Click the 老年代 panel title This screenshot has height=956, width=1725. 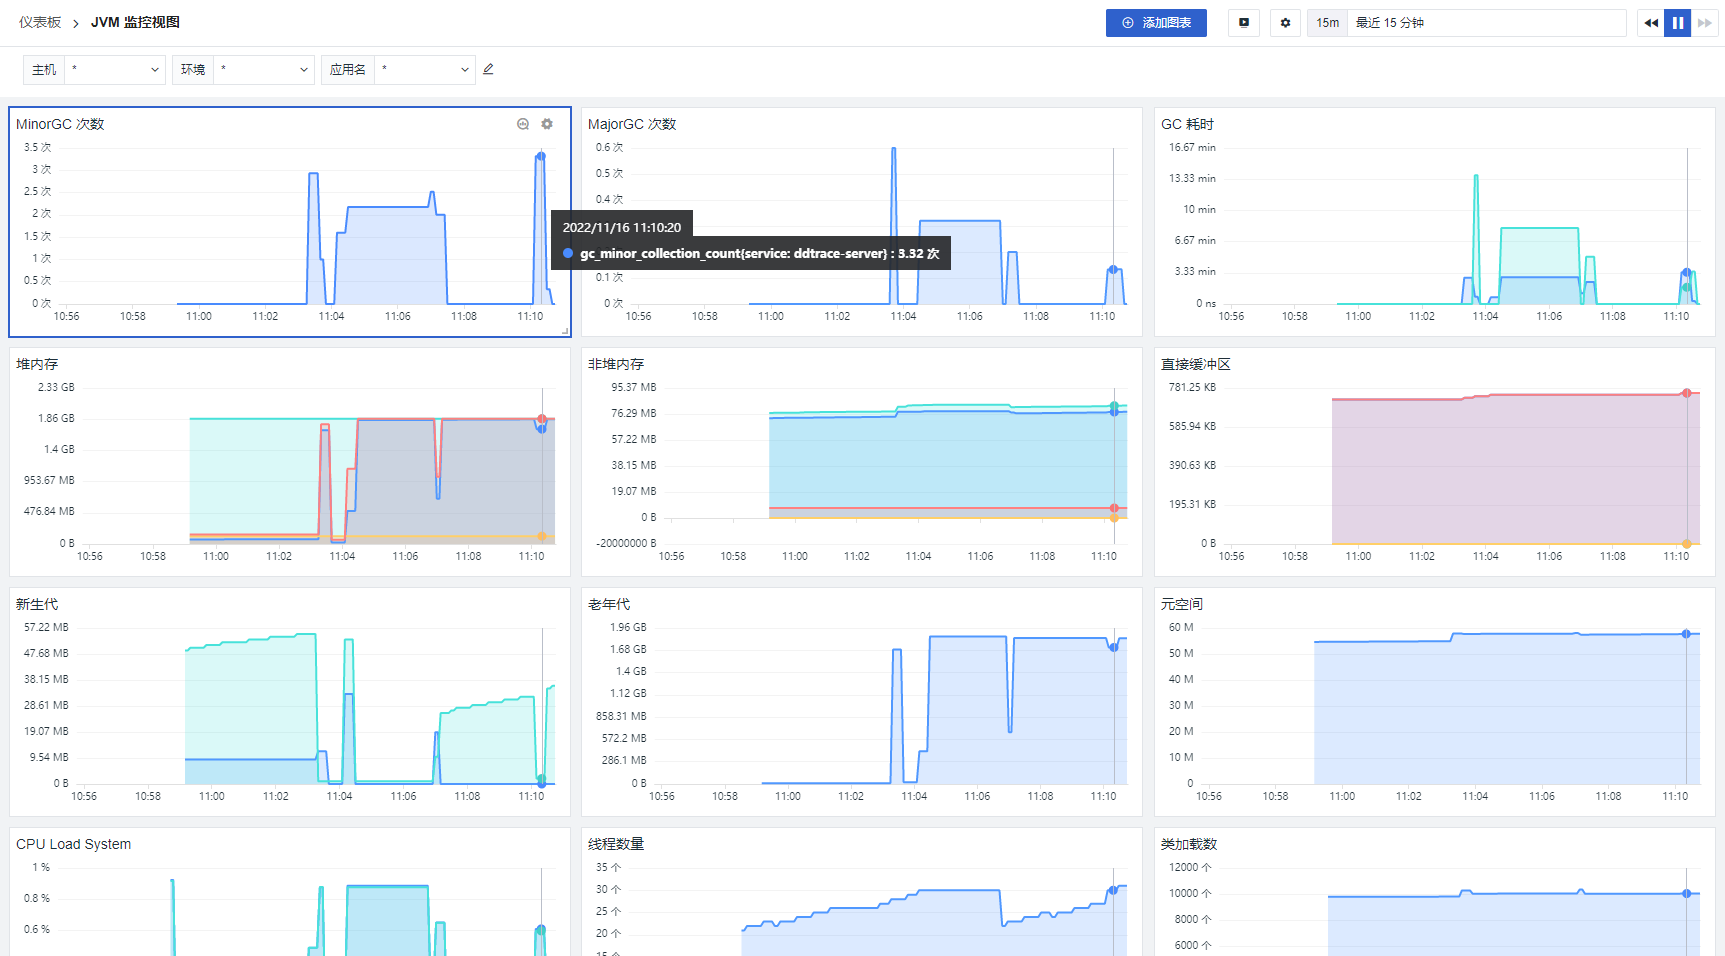coord(609,604)
